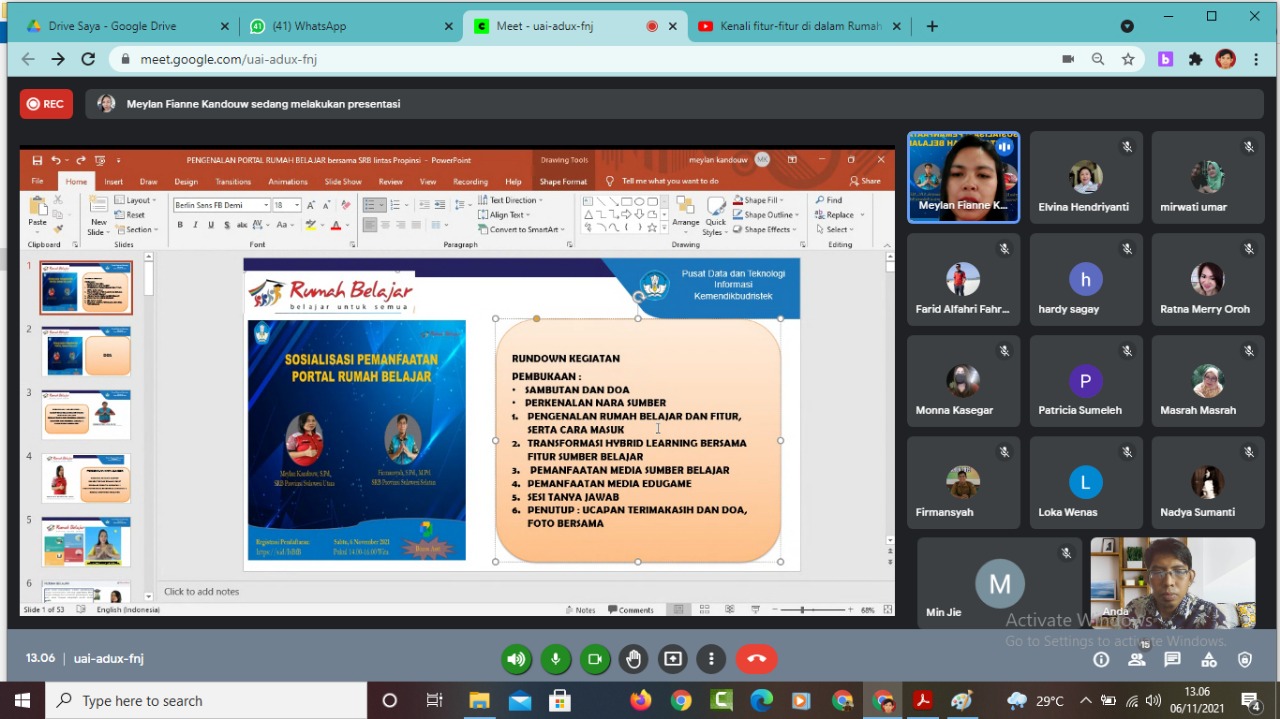This screenshot has height=719, width=1280.
Task: Open the meeting chat panel
Action: (x=1173, y=660)
